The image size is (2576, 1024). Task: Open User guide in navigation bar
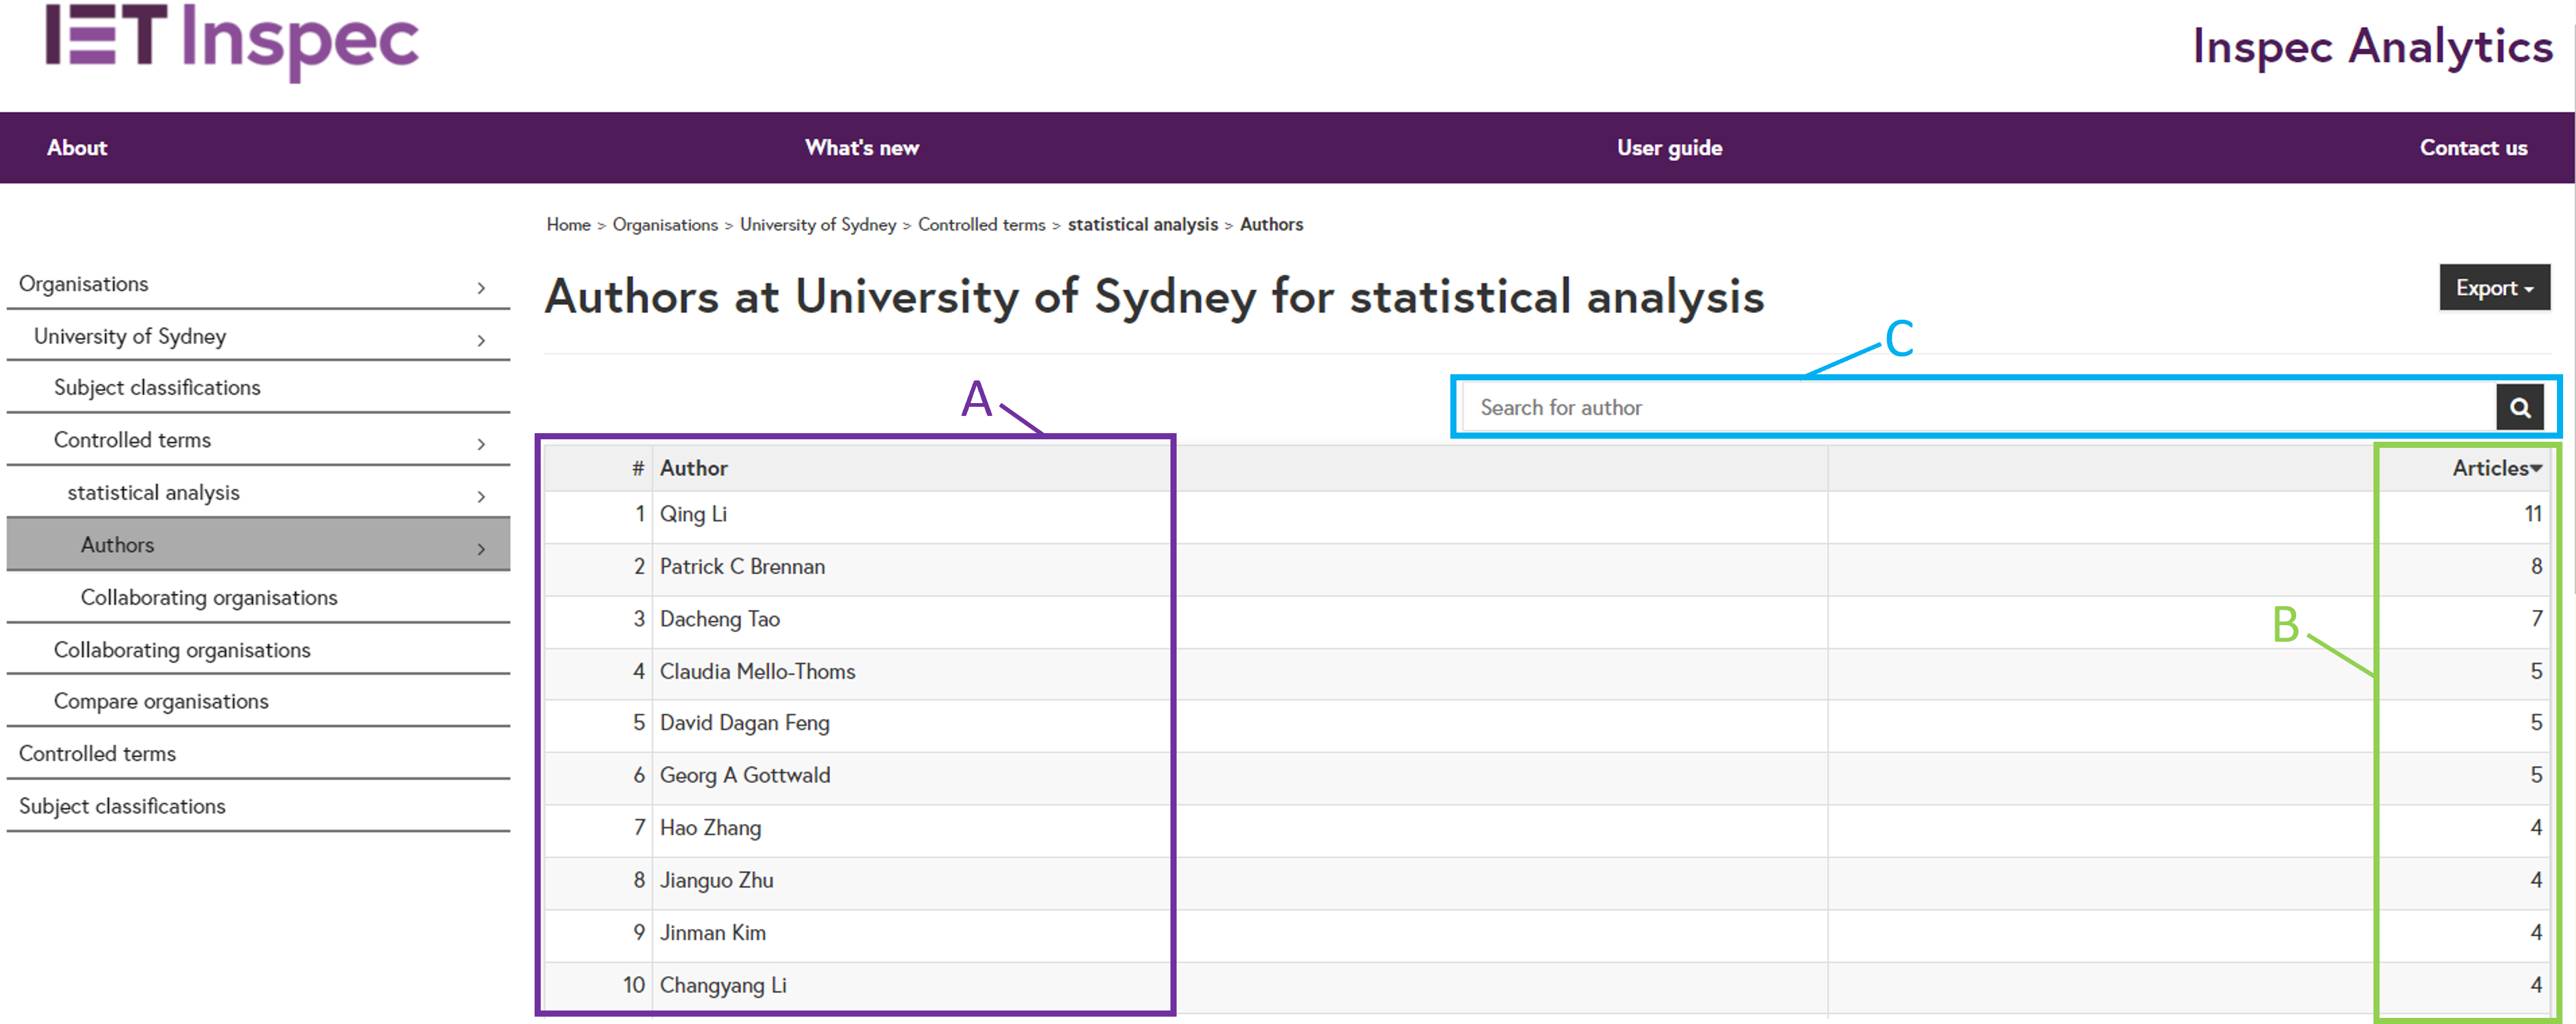pos(1668,148)
